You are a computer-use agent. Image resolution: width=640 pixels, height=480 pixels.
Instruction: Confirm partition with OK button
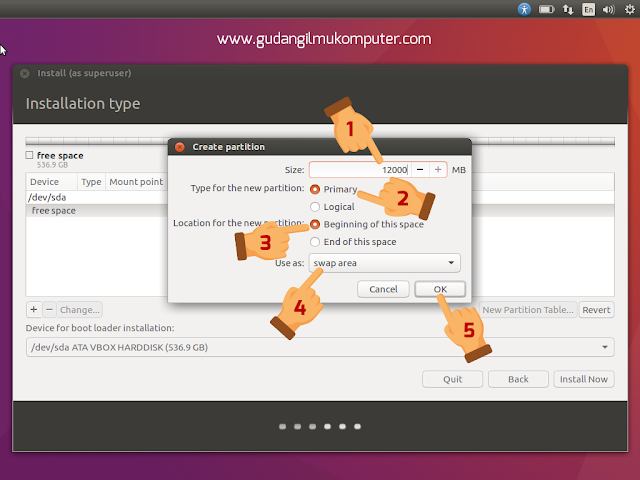pos(440,289)
